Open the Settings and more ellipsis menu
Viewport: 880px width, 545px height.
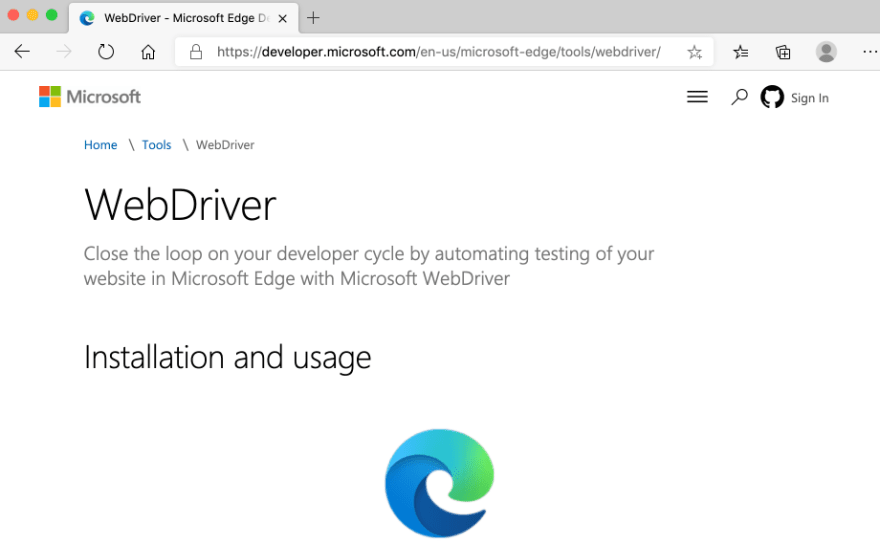(870, 52)
